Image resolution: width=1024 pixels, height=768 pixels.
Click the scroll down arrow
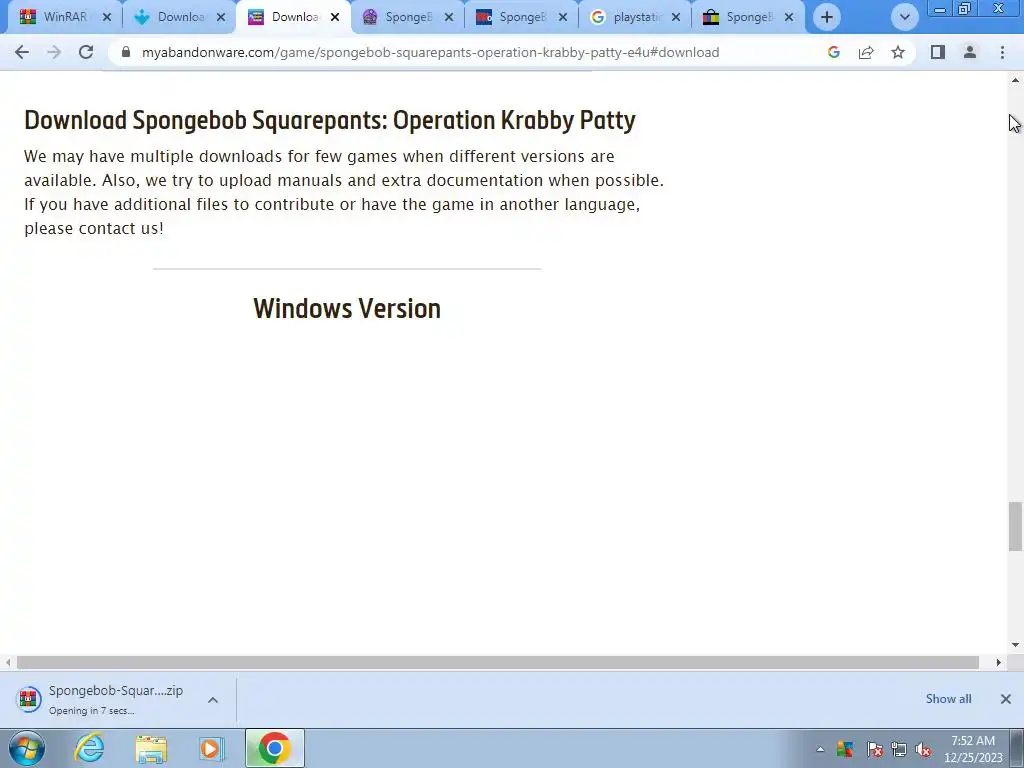pos(1015,645)
